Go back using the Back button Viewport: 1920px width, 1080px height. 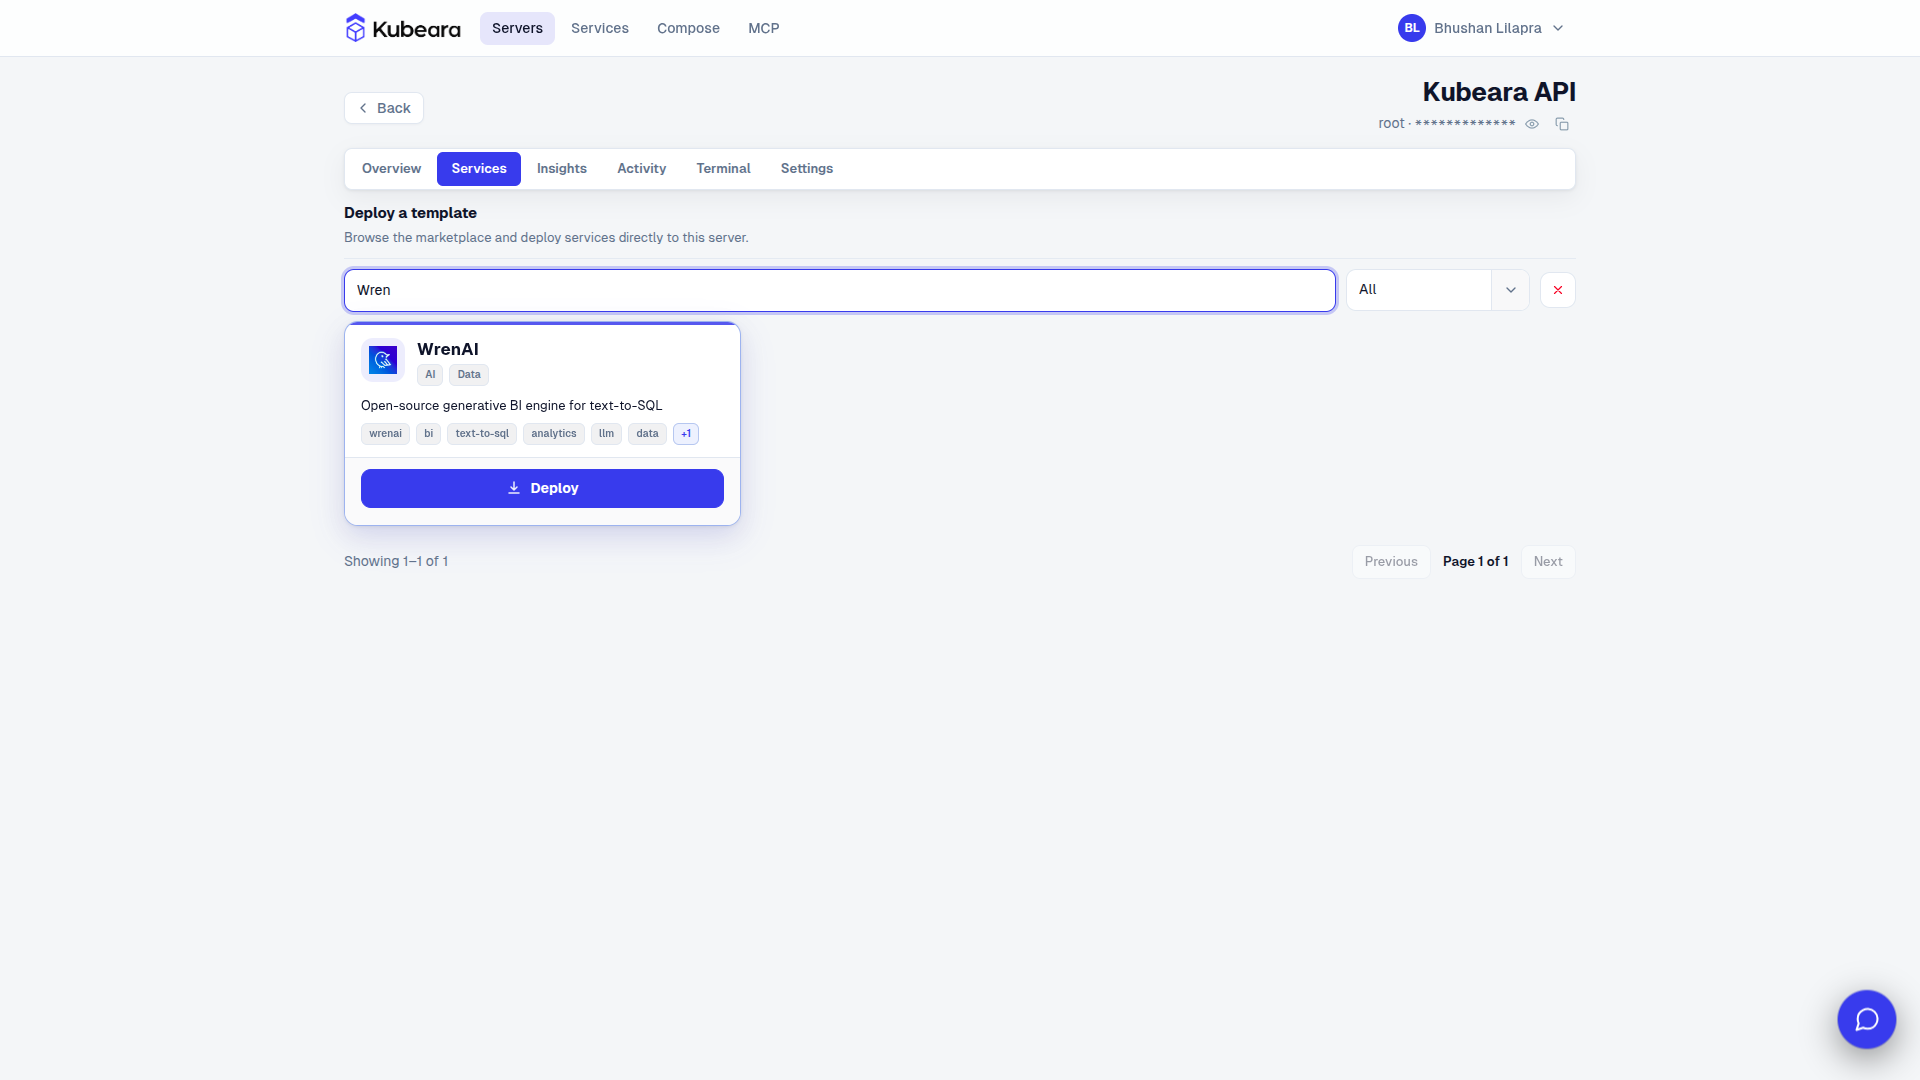384,108
